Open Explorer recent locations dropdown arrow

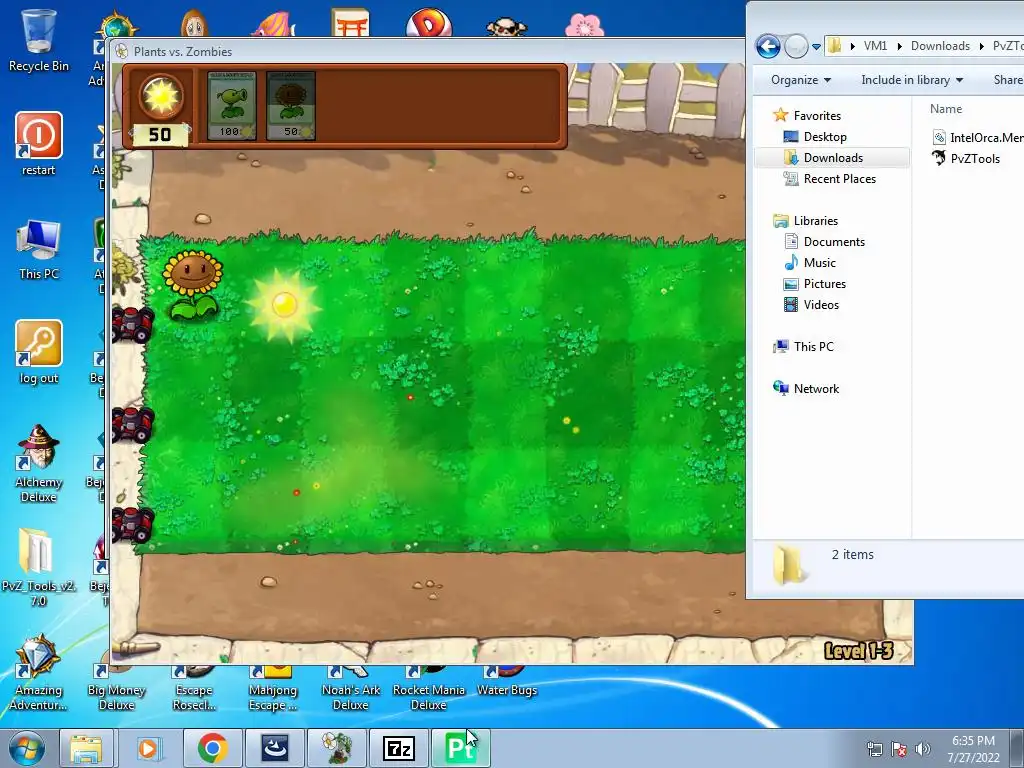pyautogui.click(x=816, y=46)
